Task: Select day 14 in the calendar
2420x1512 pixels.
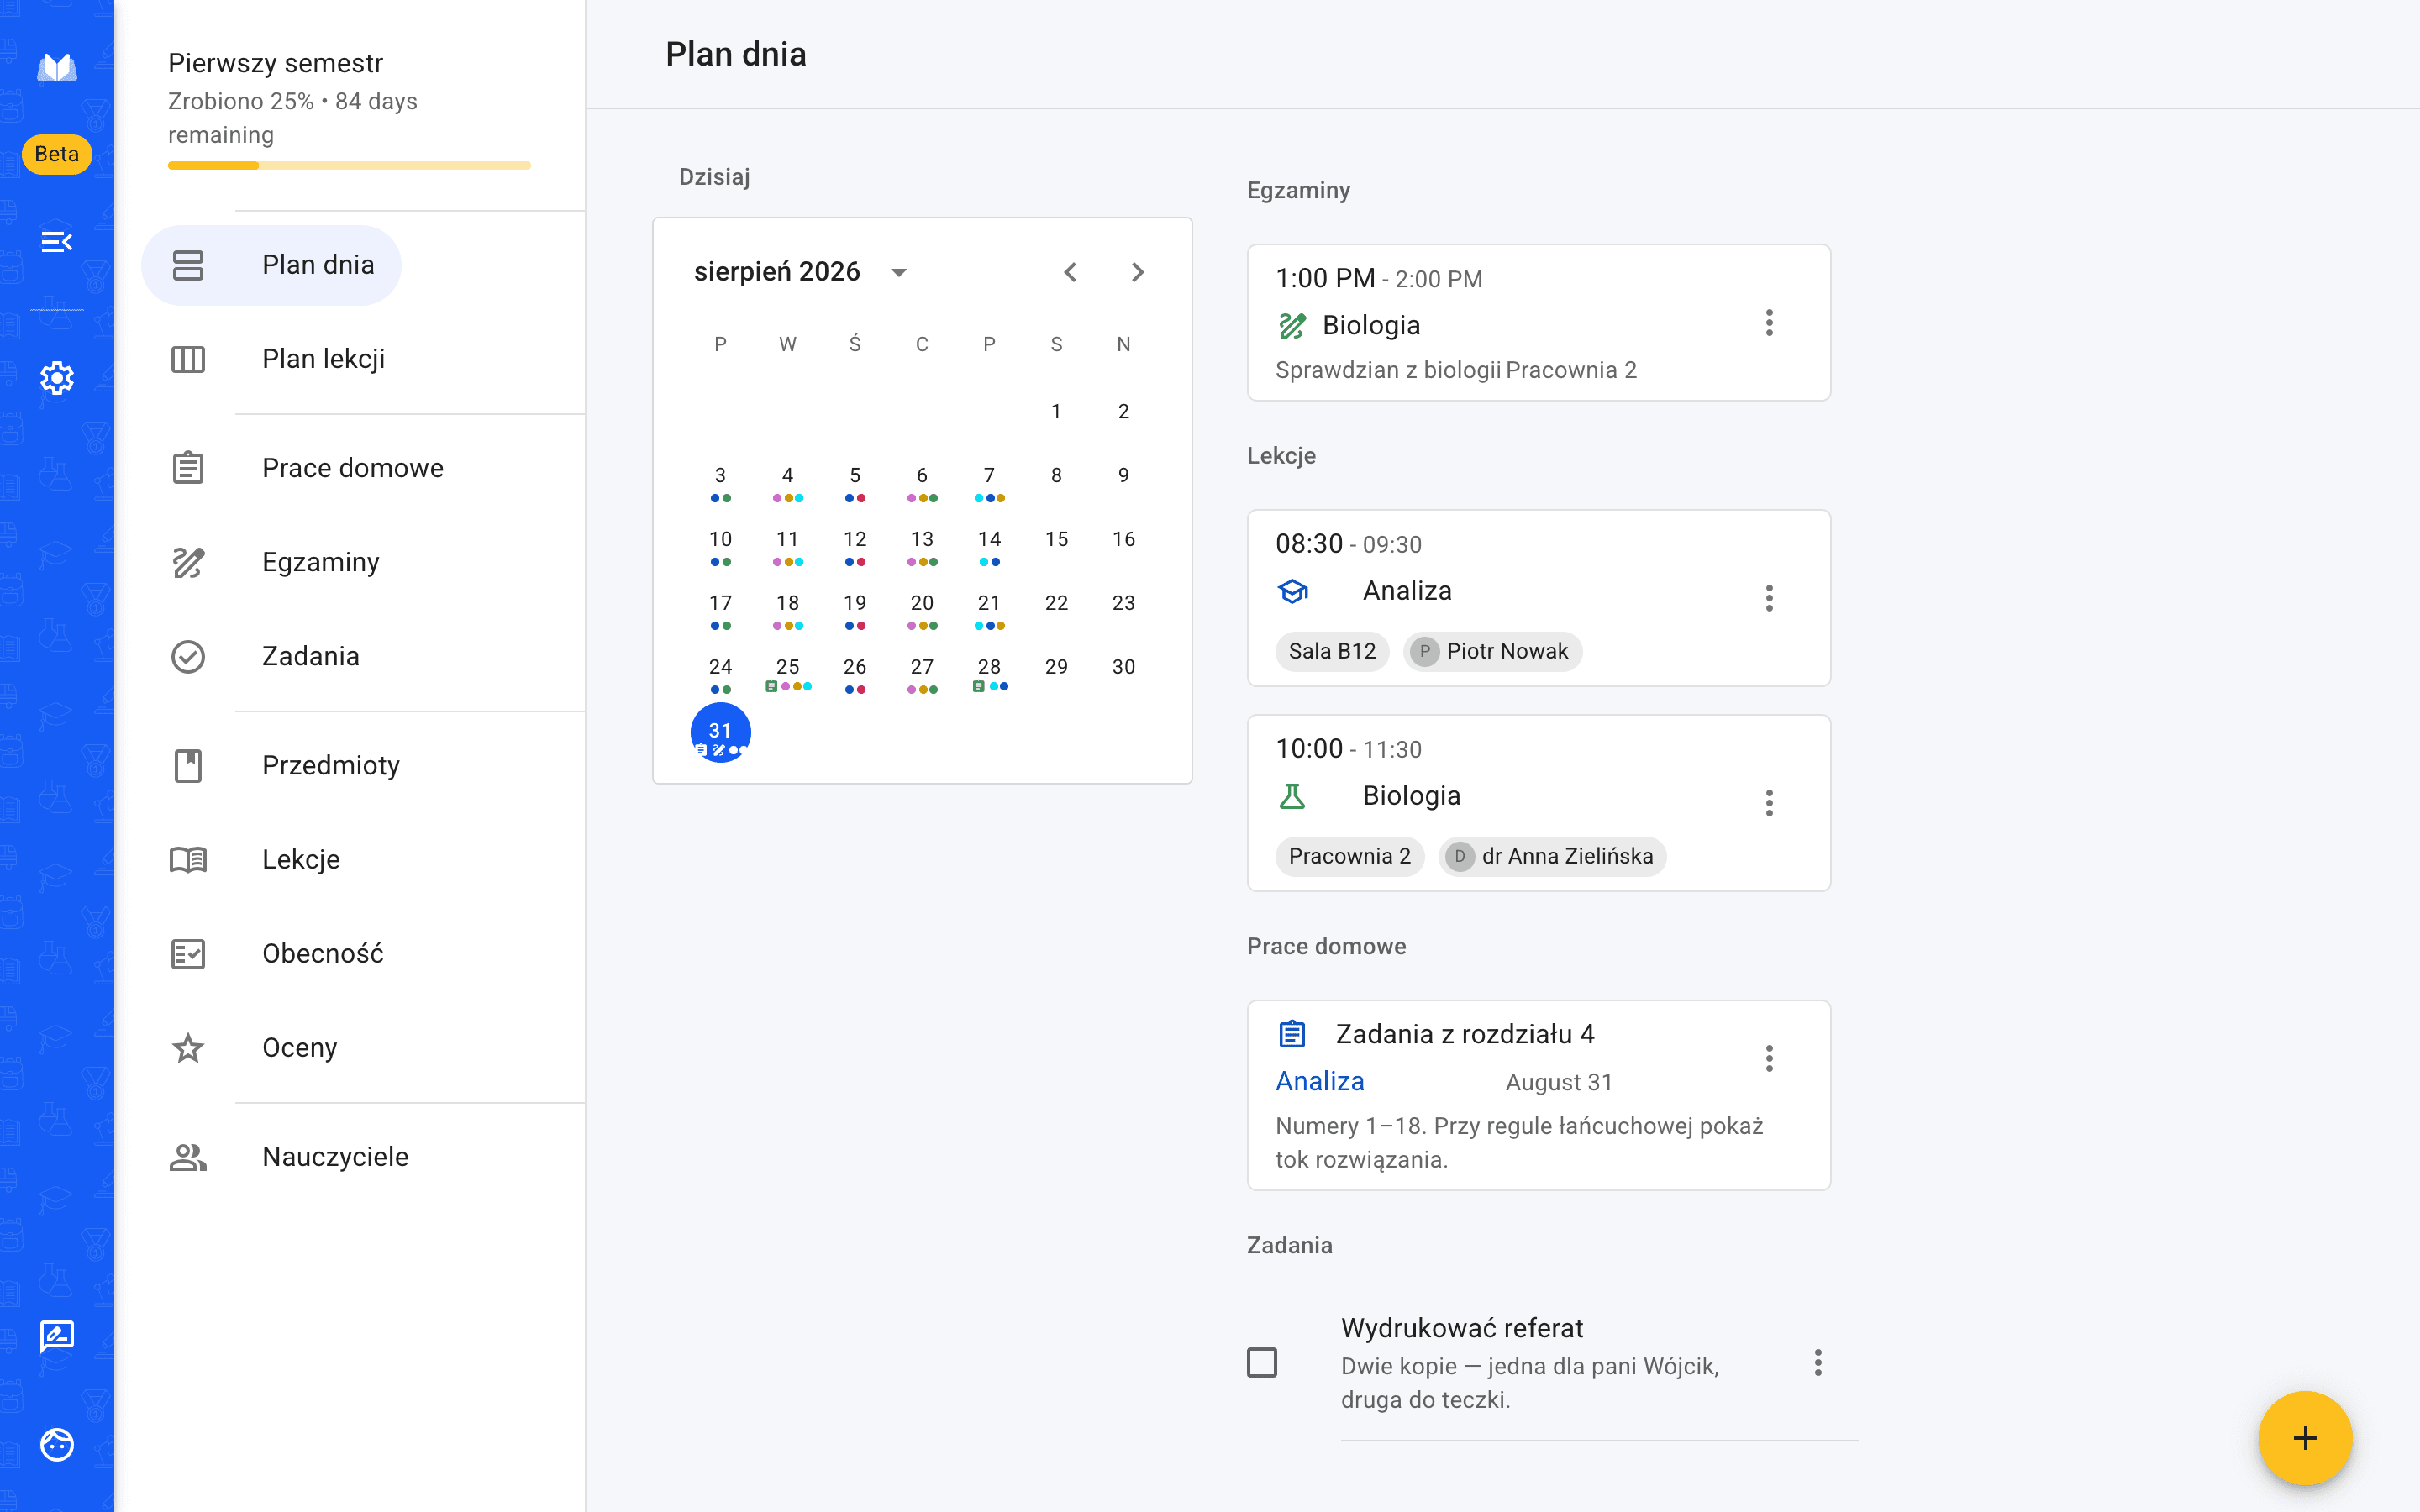Action: click(989, 541)
